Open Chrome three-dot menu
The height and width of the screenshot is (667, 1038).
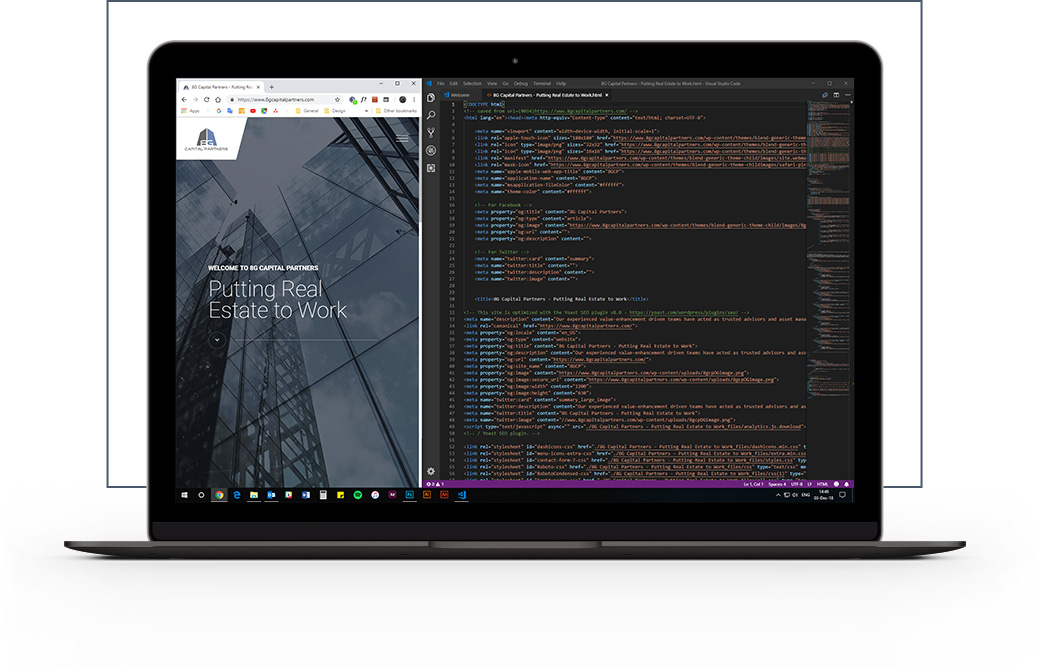(x=414, y=99)
